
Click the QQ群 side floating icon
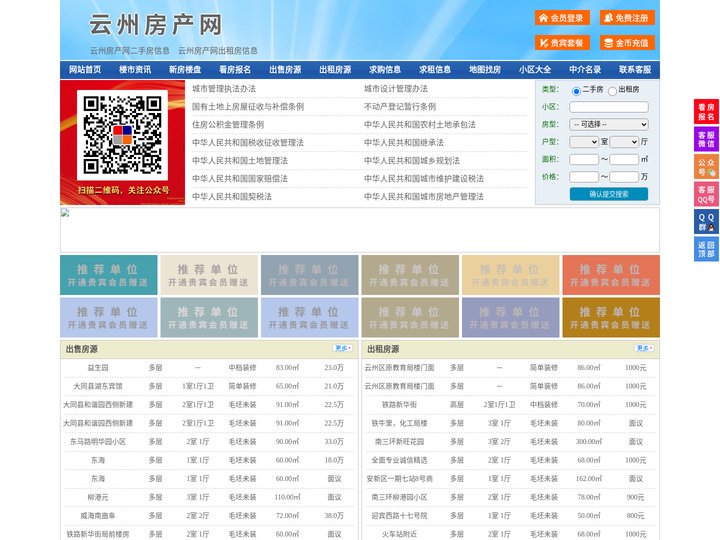[706, 222]
